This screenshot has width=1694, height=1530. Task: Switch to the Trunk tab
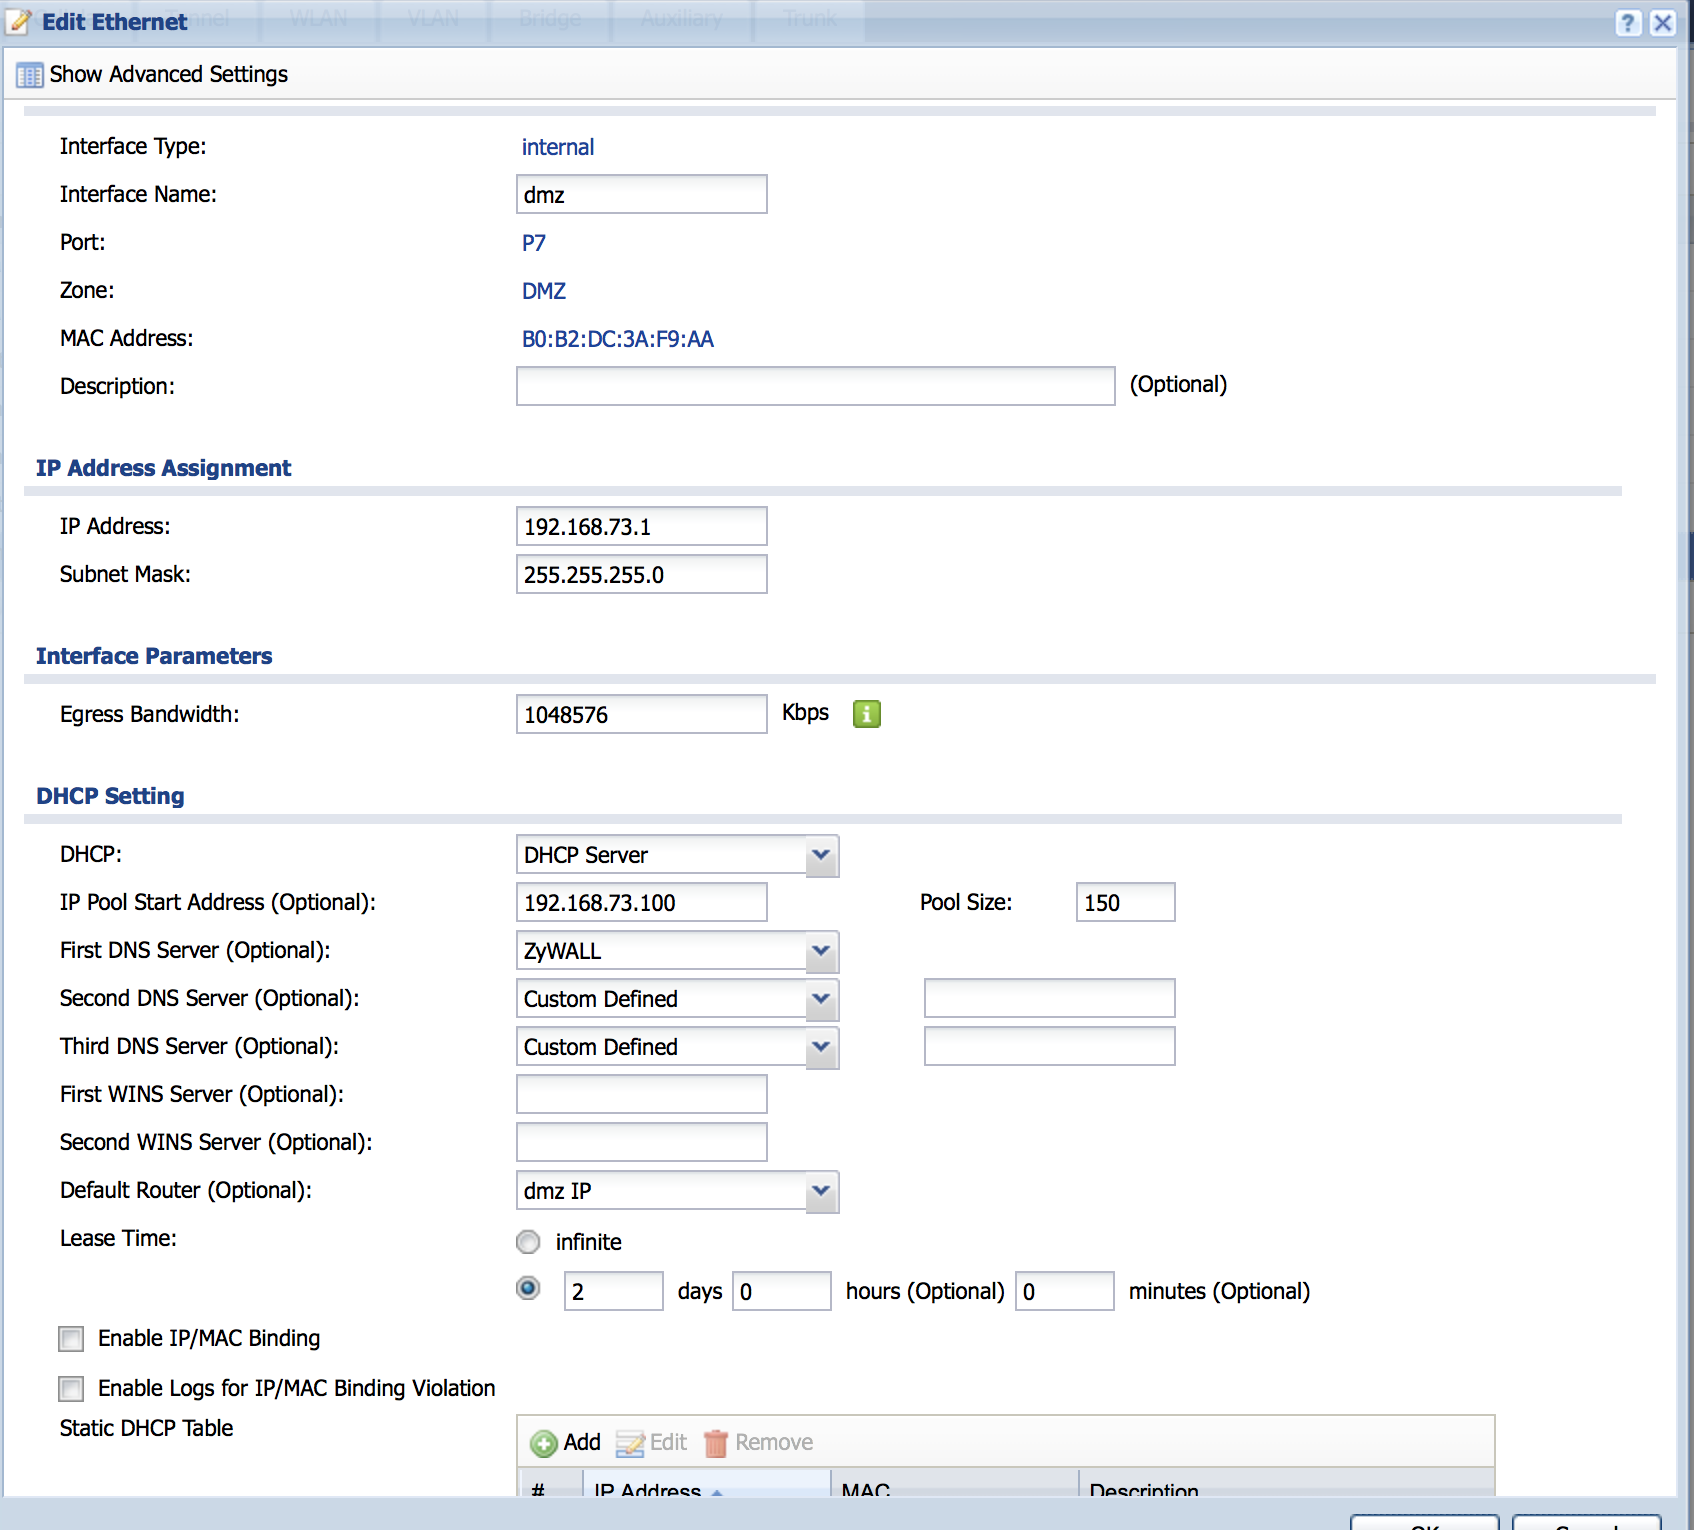808,17
